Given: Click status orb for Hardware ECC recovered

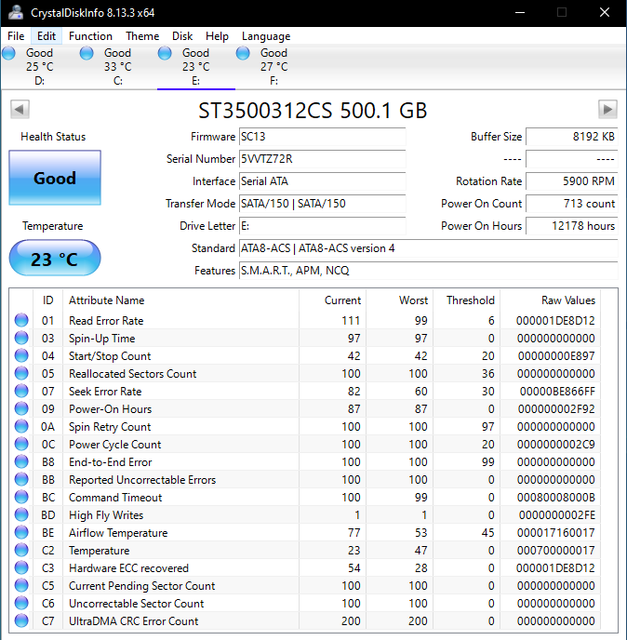Looking at the screenshot, I should tap(21, 568).
